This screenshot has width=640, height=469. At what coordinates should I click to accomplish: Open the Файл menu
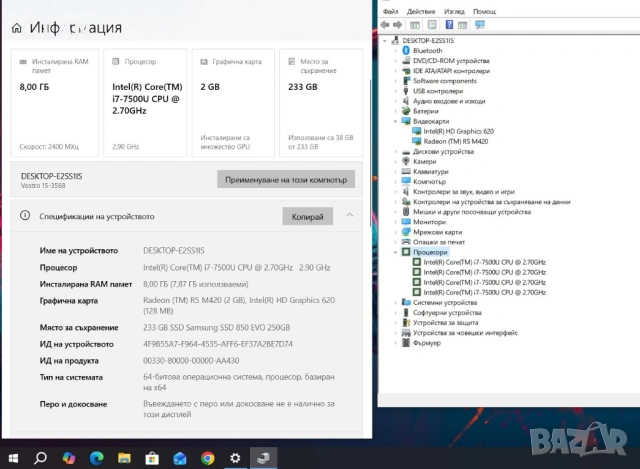[x=390, y=11]
